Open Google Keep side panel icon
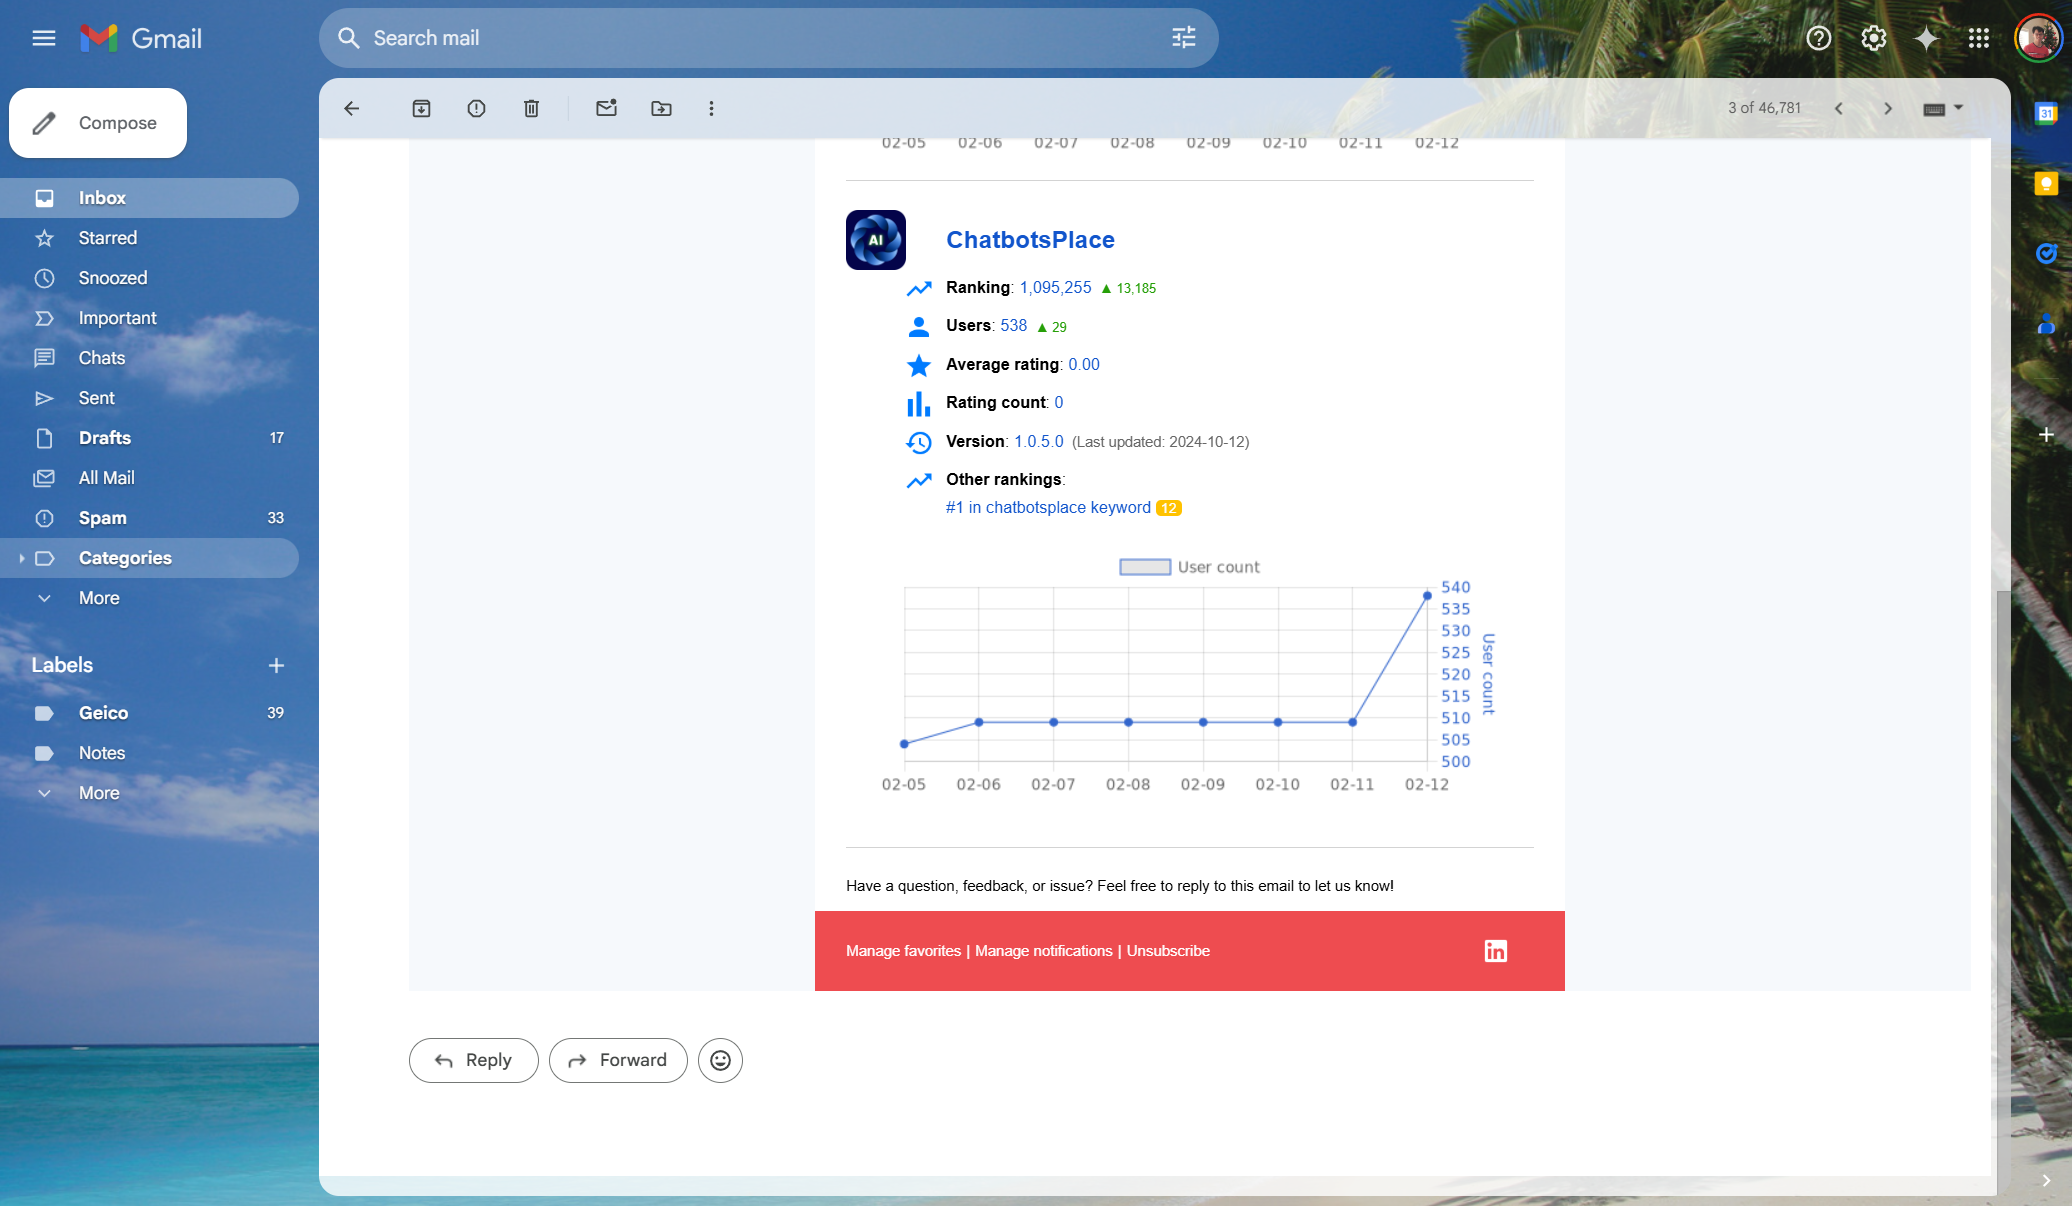2072x1206 pixels. (2046, 184)
